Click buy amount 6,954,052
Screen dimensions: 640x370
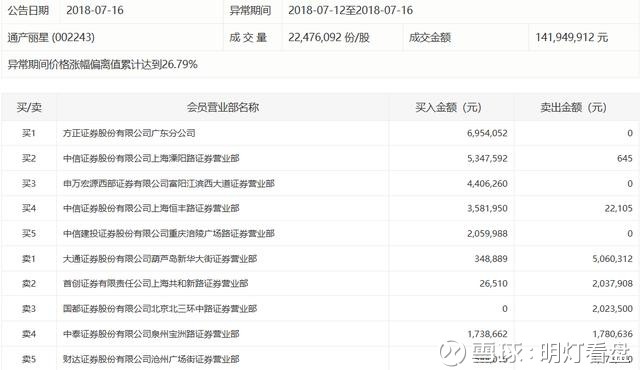click(x=487, y=133)
